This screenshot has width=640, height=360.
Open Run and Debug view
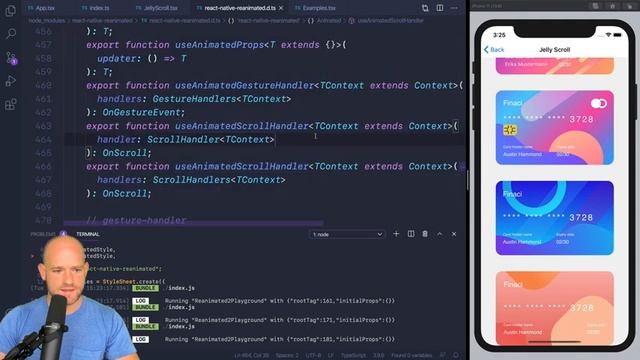pos(11,80)
